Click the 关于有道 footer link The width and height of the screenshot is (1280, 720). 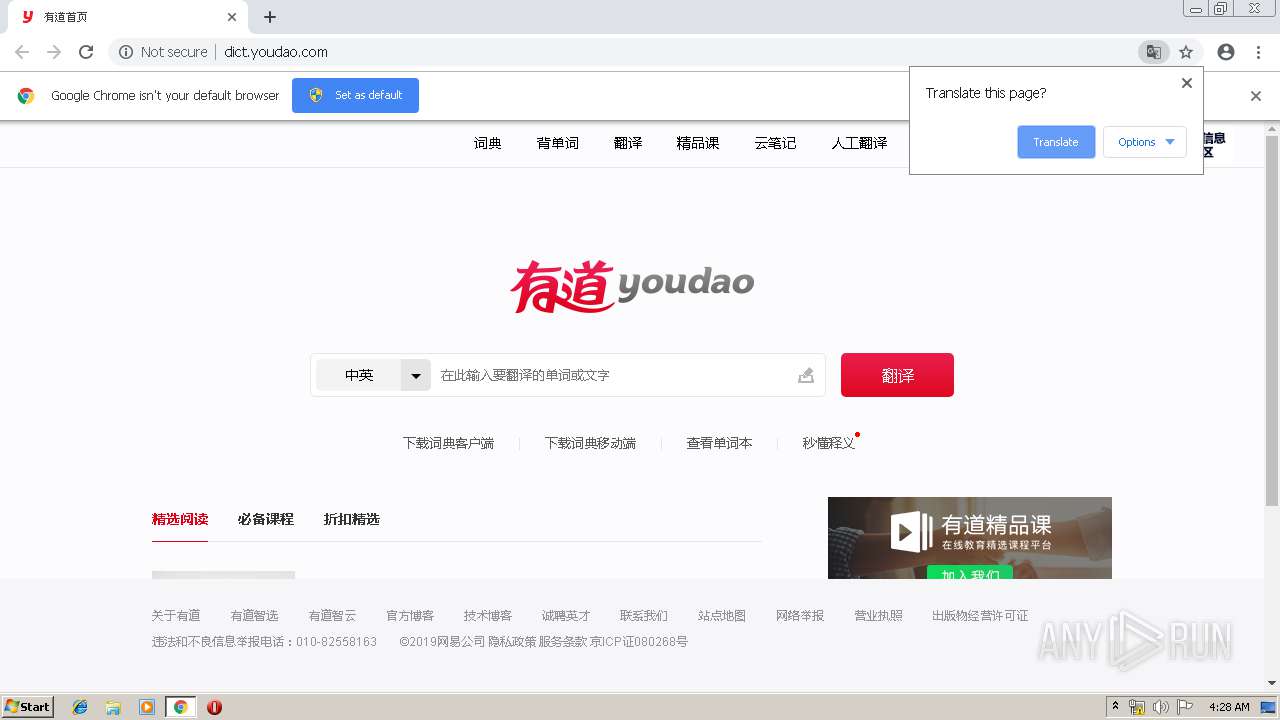(176, 615)
